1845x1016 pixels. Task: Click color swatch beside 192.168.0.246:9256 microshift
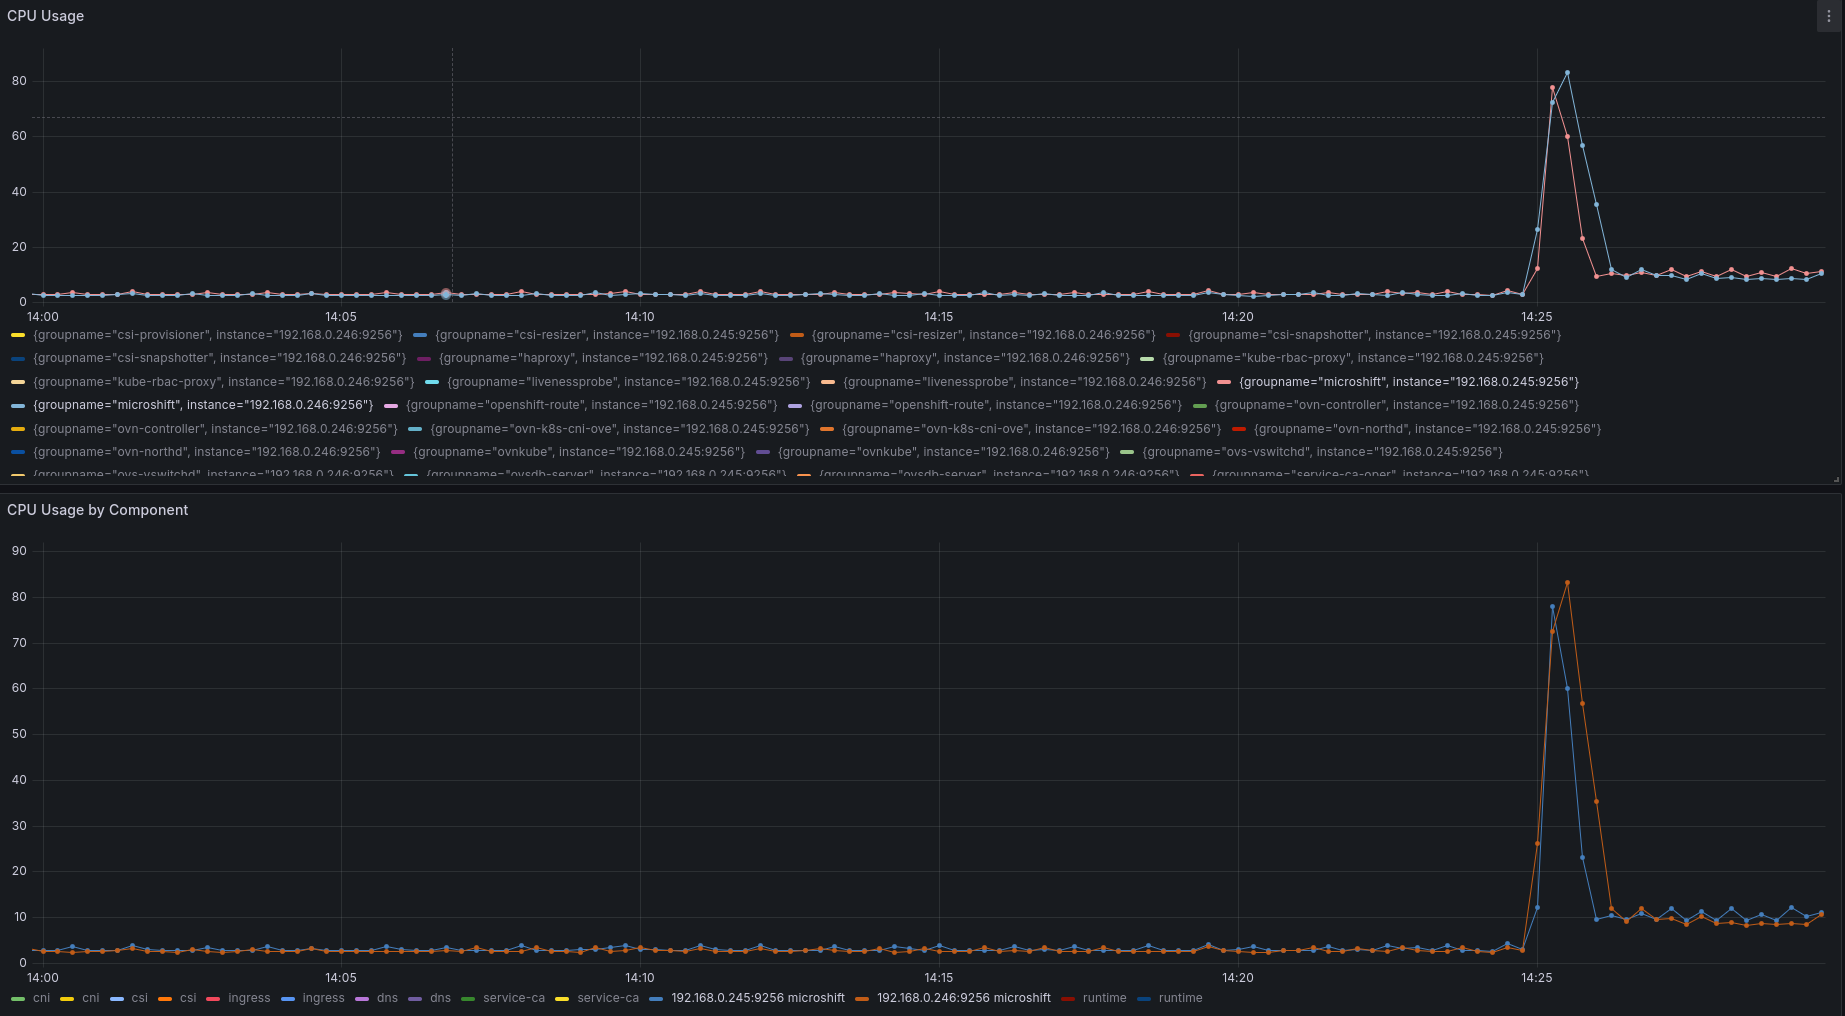(862, 998)
